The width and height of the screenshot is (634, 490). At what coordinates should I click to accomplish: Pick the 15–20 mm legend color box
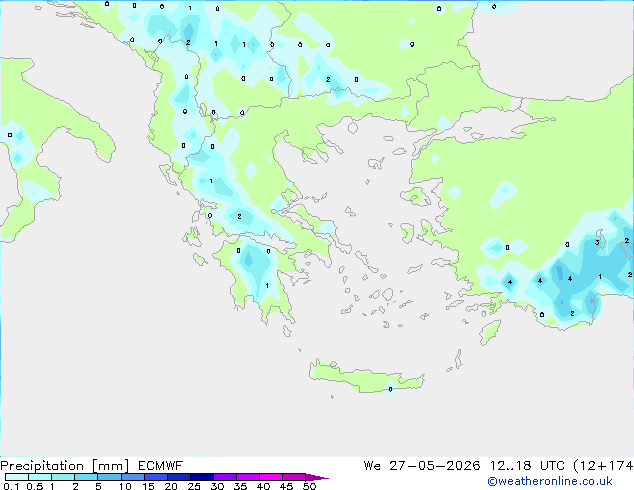(x=156, y=477)
